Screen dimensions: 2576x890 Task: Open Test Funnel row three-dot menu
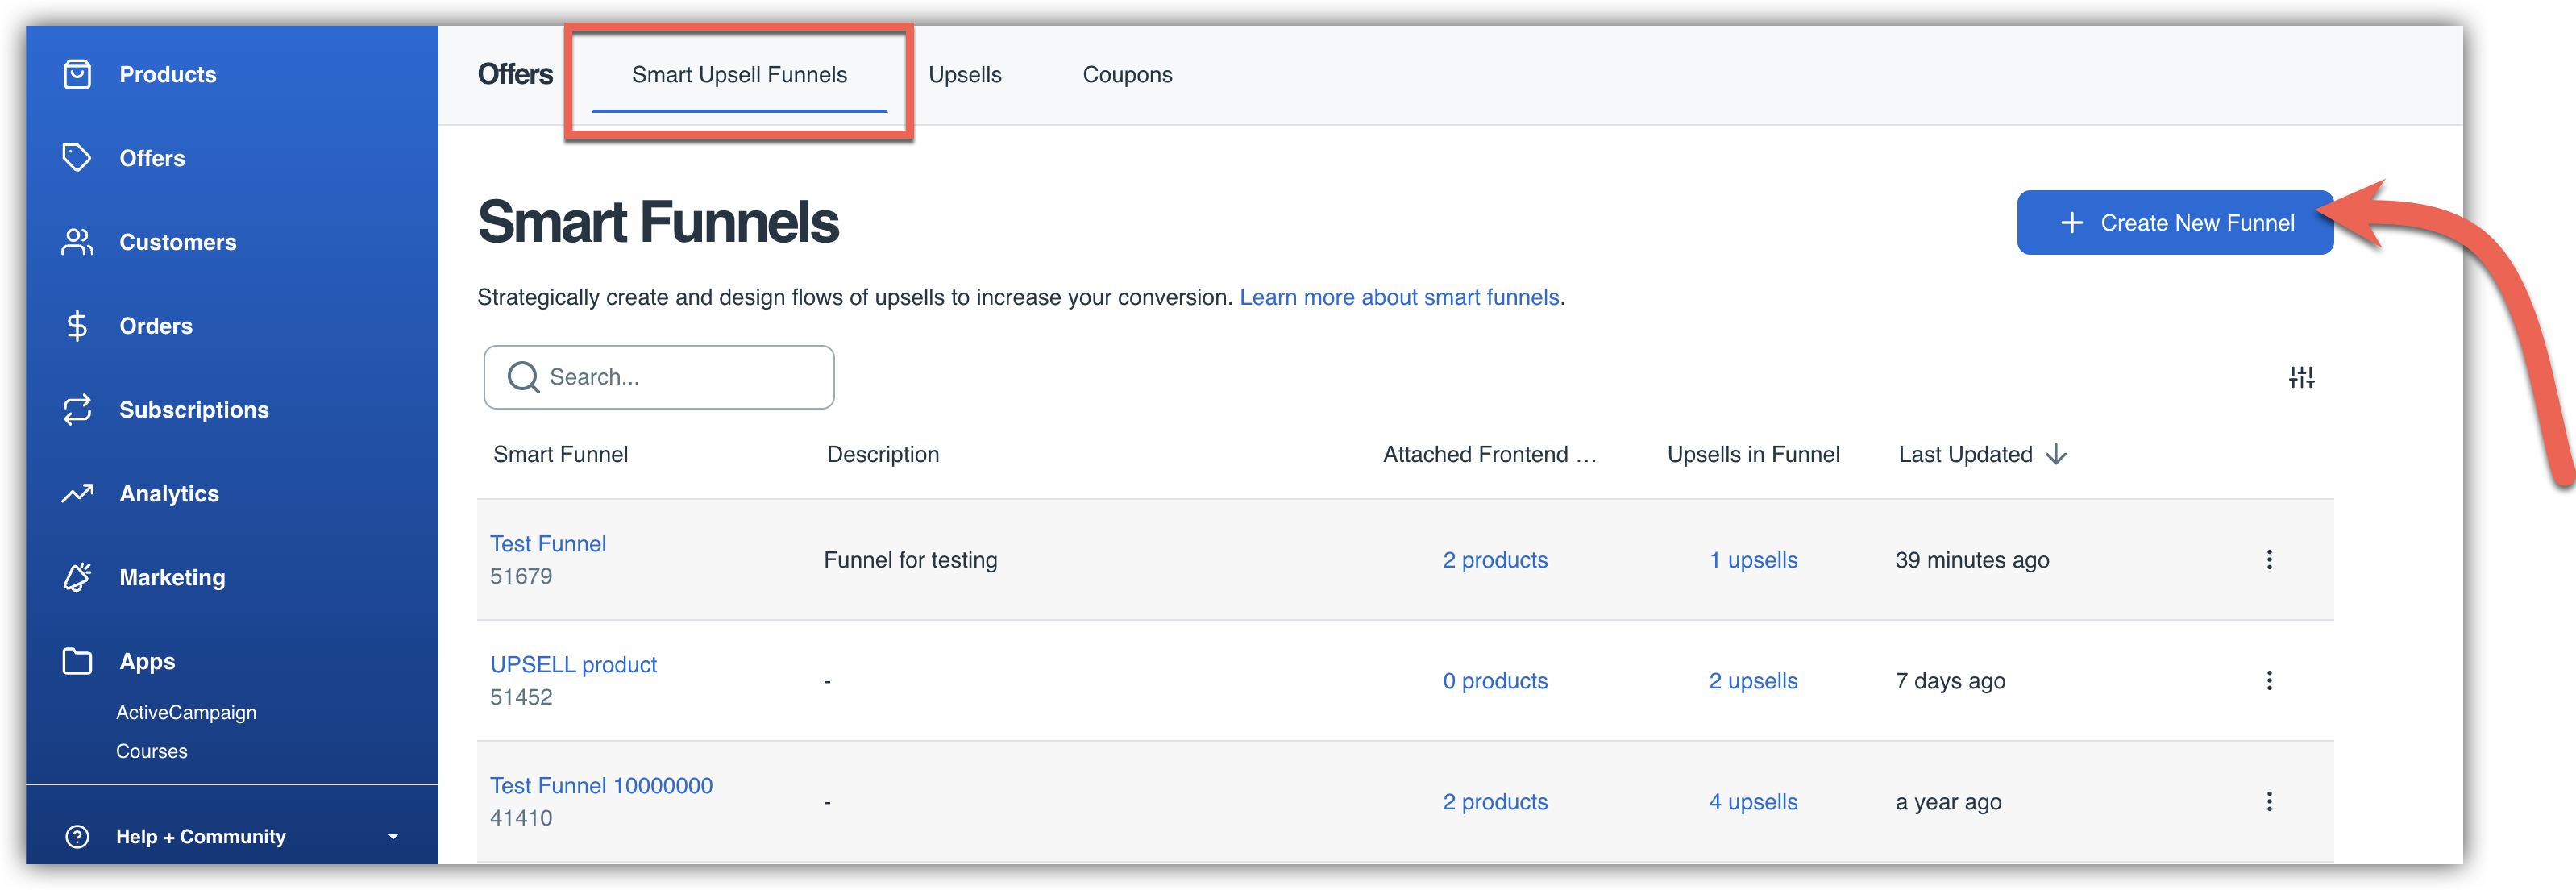[2269, 559]
